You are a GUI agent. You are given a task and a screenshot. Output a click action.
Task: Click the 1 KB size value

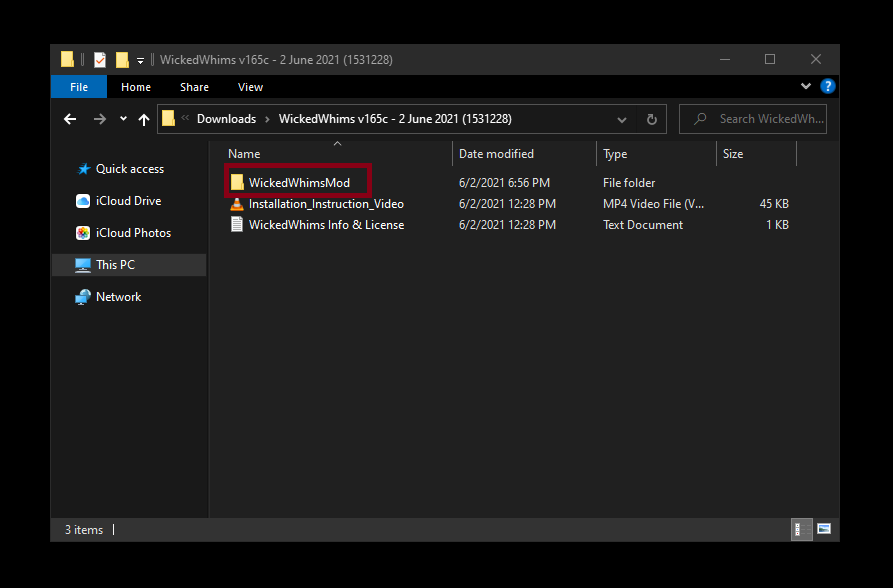(777, 224)
